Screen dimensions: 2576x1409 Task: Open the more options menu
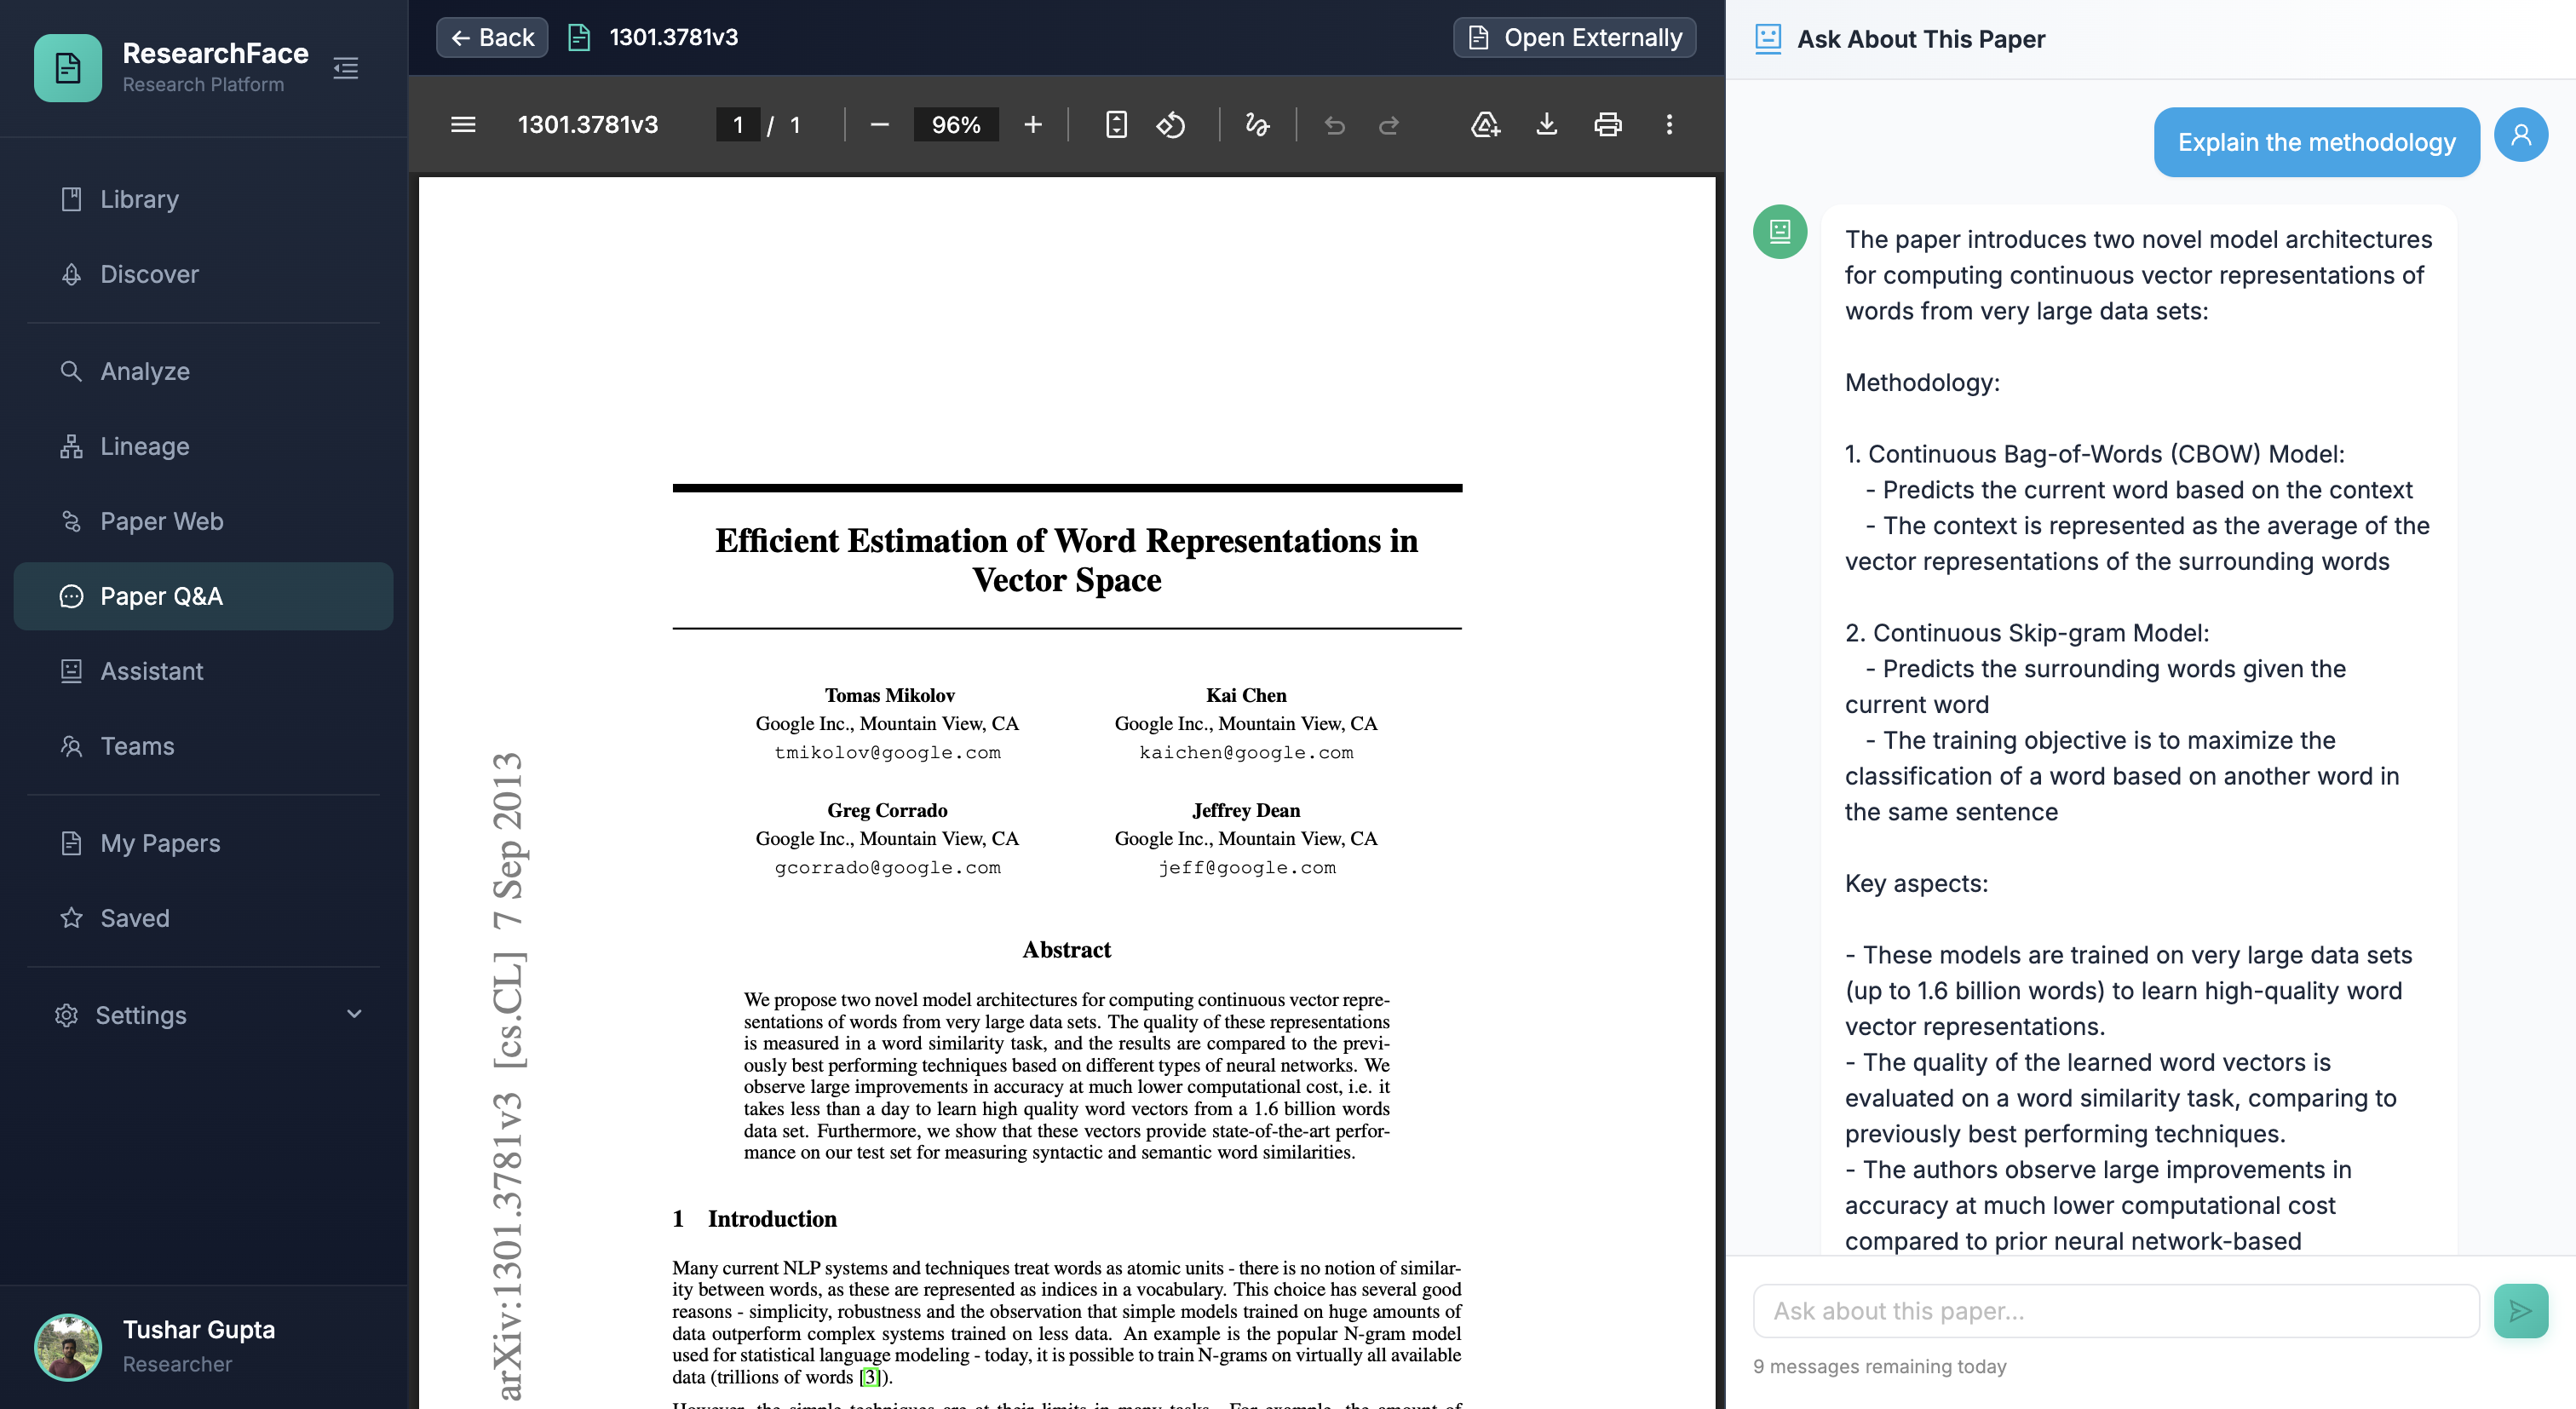coord(1669,124)
